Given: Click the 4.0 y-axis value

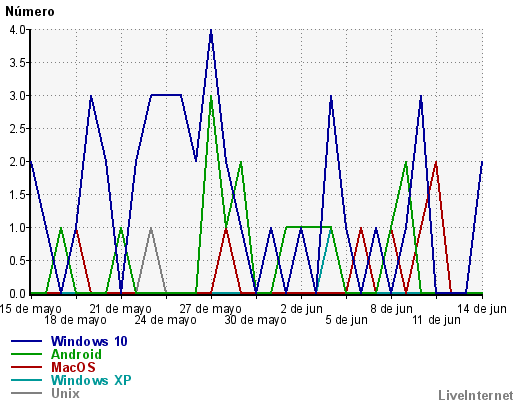Looking at the screenshot, I should (x=17, y=30).
